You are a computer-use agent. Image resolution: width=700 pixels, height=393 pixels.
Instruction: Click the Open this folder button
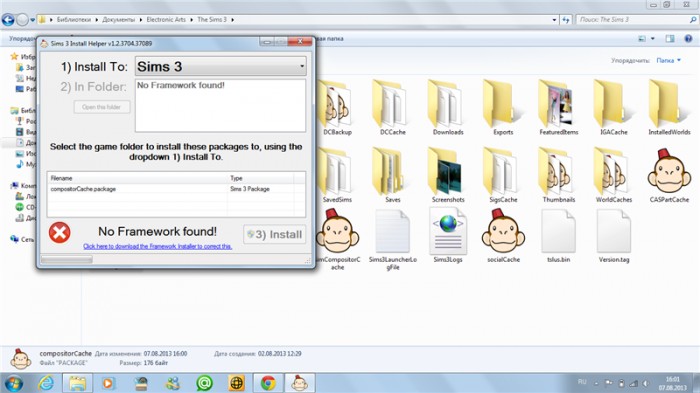(x=102, y=107)
